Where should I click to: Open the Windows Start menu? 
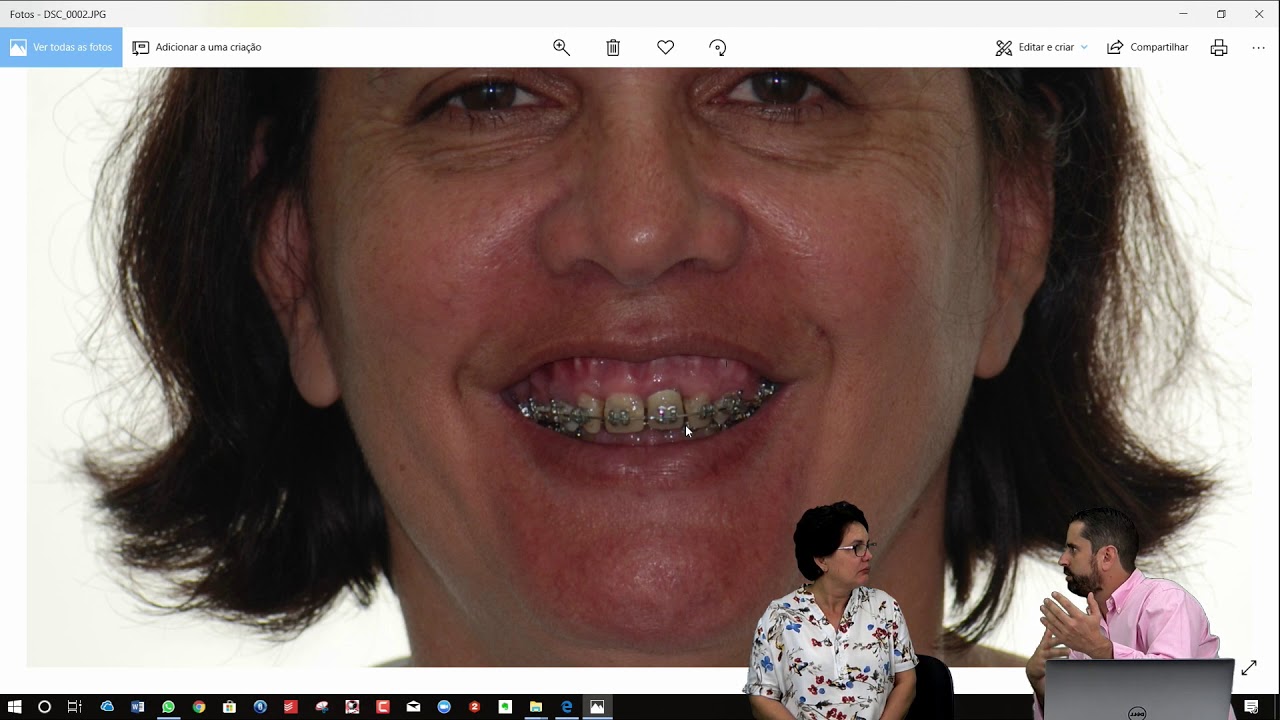click(15, 707)
